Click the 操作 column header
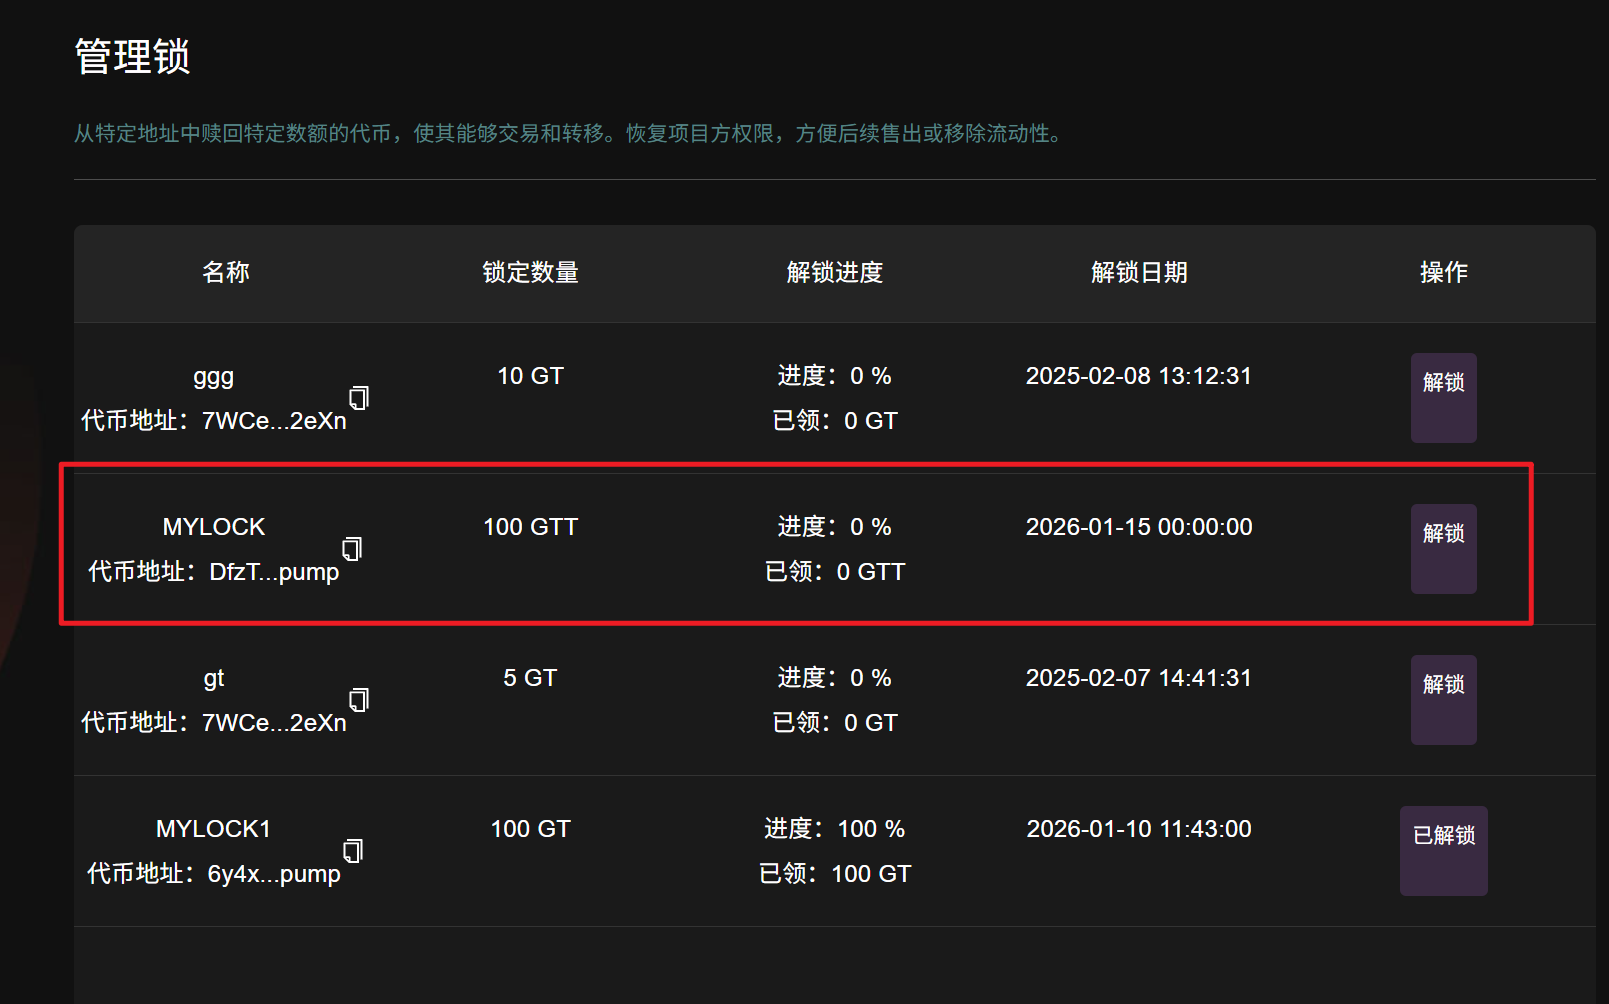 1443,272
